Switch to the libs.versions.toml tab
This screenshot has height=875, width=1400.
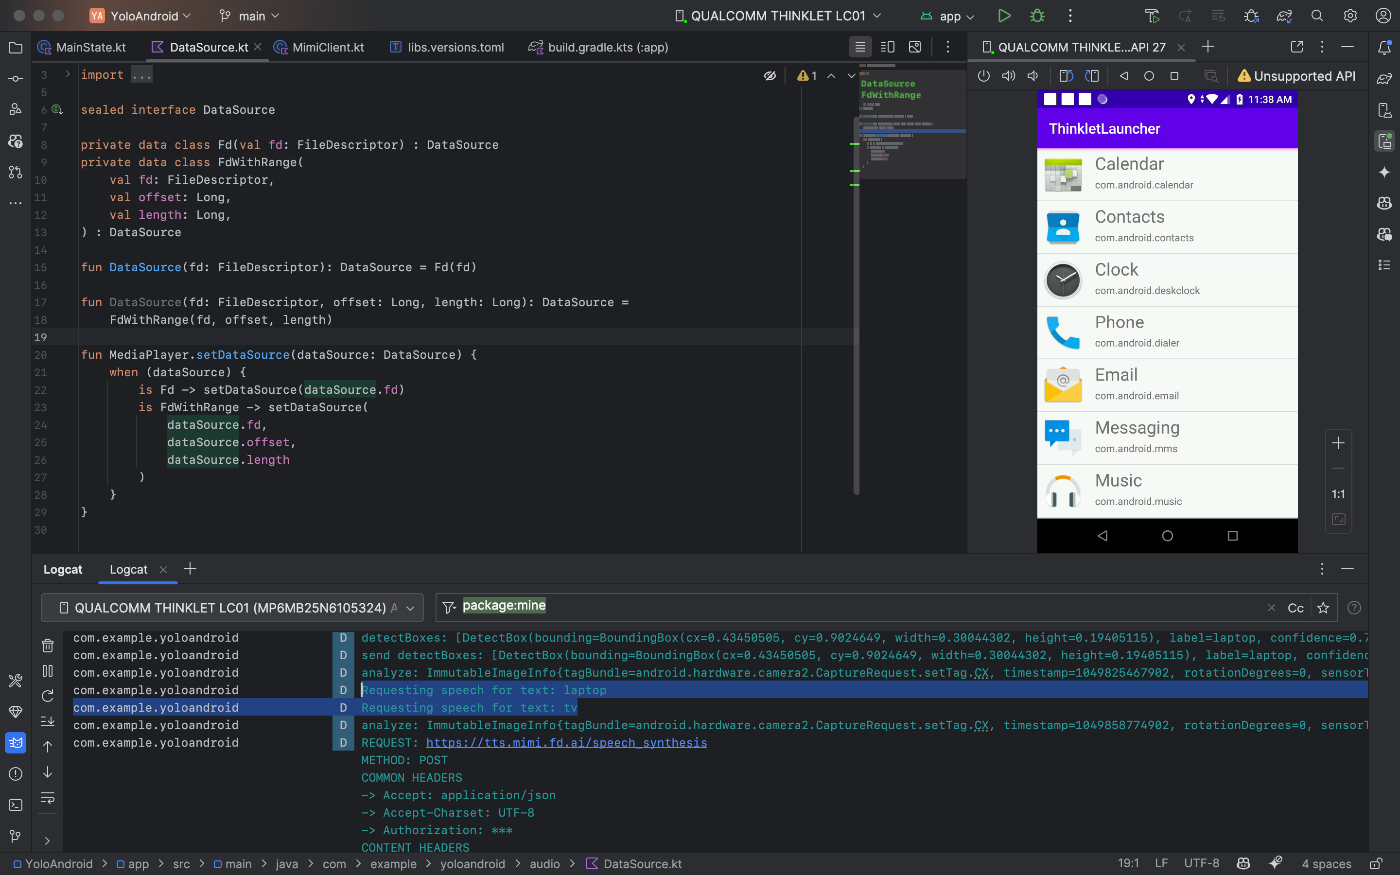coord(447,47)
